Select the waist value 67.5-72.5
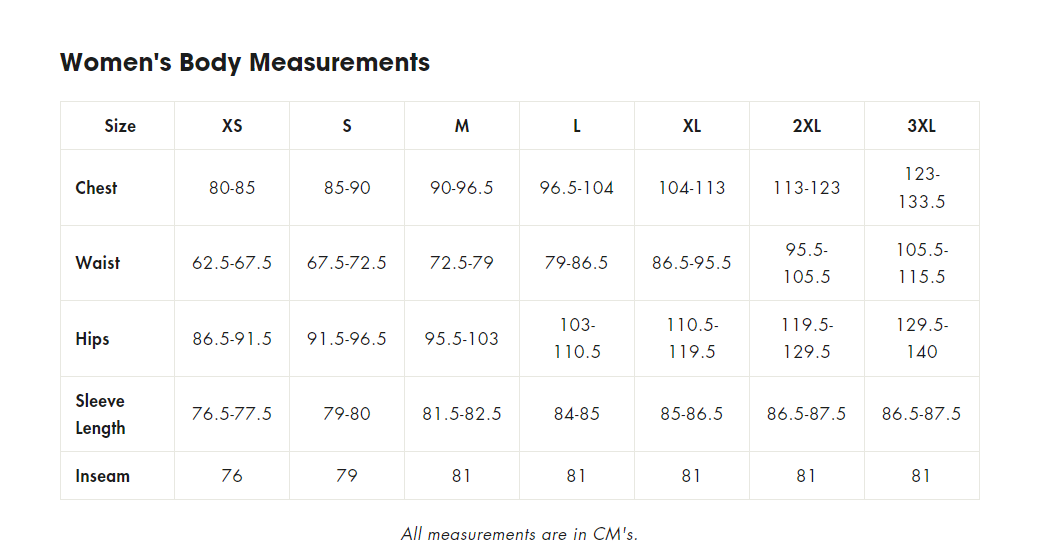This screenshot has height=560, width=1050. 347,263
